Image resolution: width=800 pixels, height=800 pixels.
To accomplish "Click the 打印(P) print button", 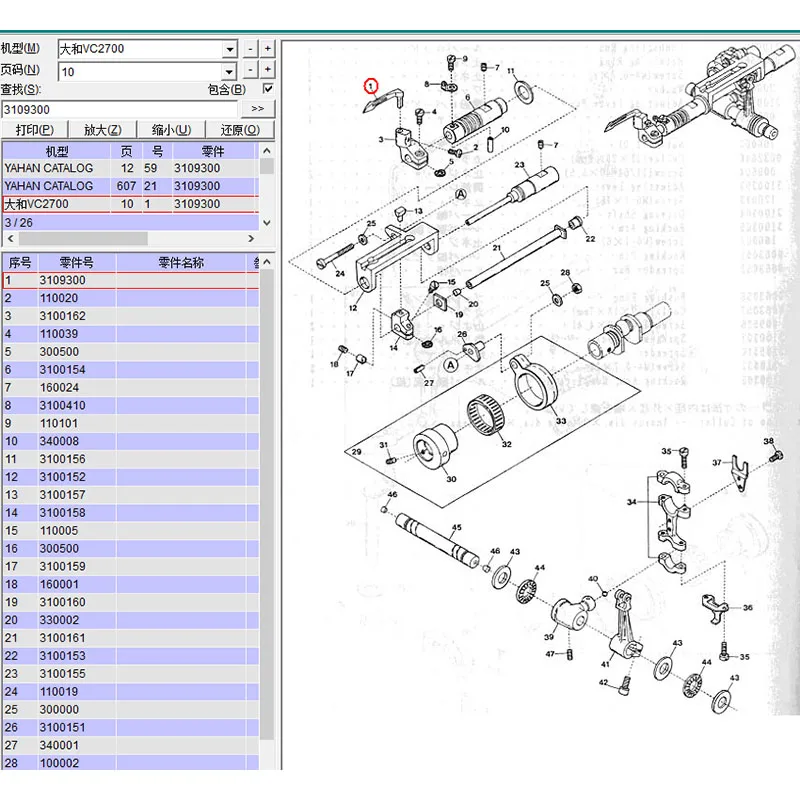I will (35, 130).
